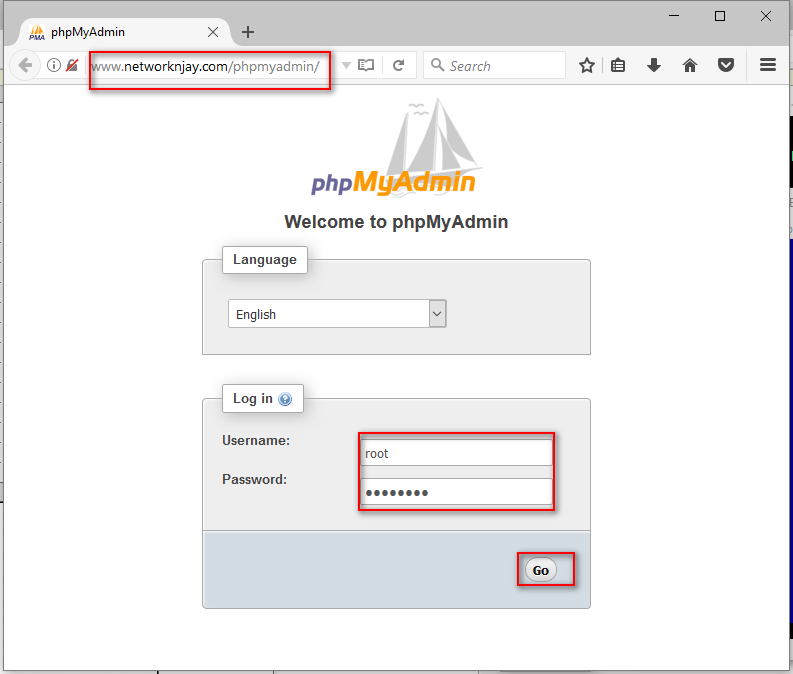793x674 pixels.
Task: Open the Firefox hamburger menu
Action: click(x=768, y=65)
